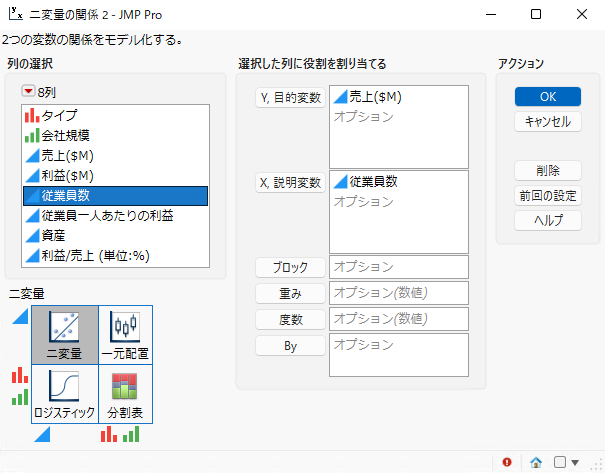This screenshot has height=473, width=605.
Task: Click the ブロック role button
Action: coord(291,267)
